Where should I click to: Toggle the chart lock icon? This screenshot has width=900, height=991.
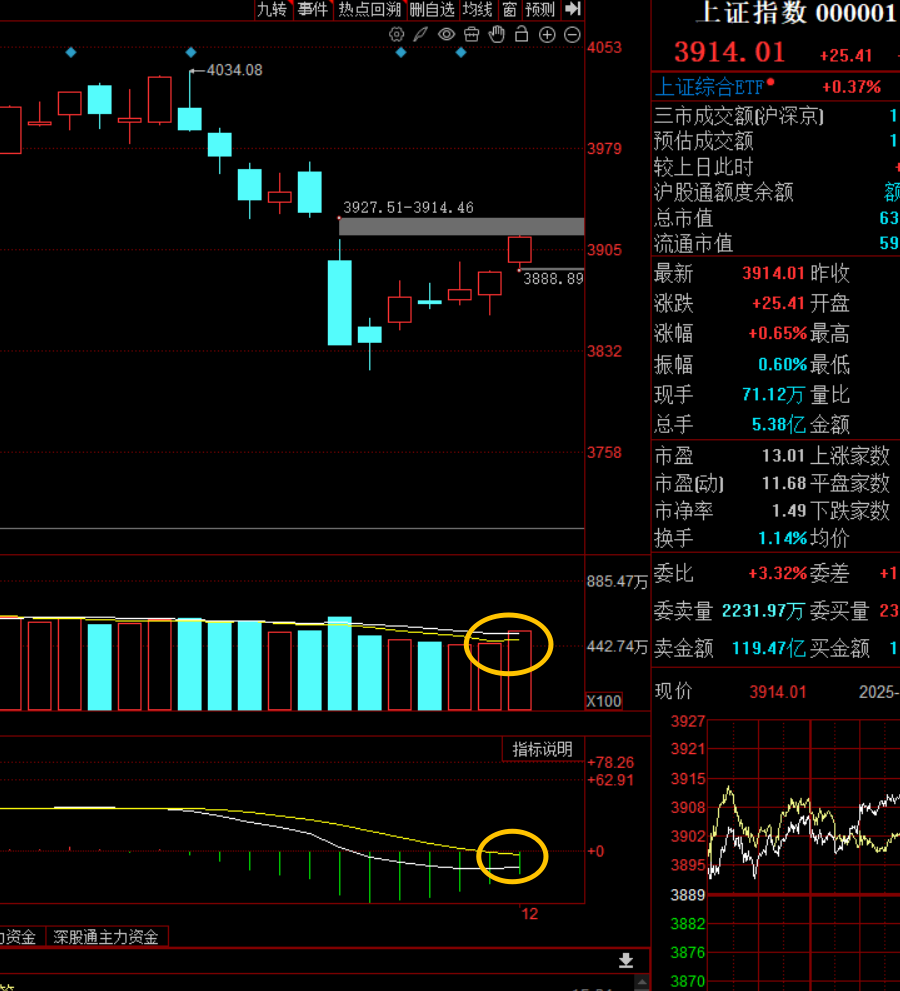521,35
